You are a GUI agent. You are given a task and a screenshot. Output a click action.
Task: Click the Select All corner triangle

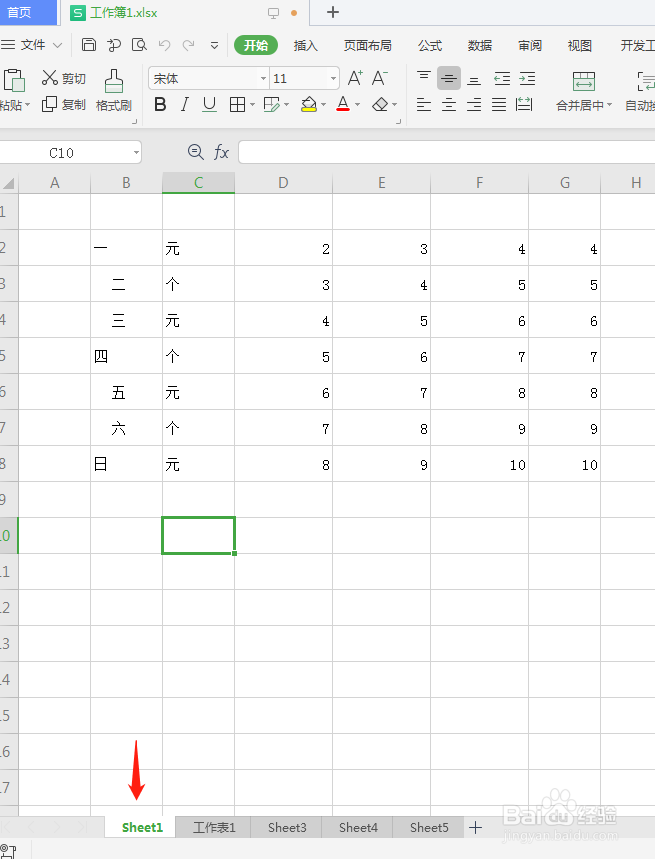[x=9, y=183]
